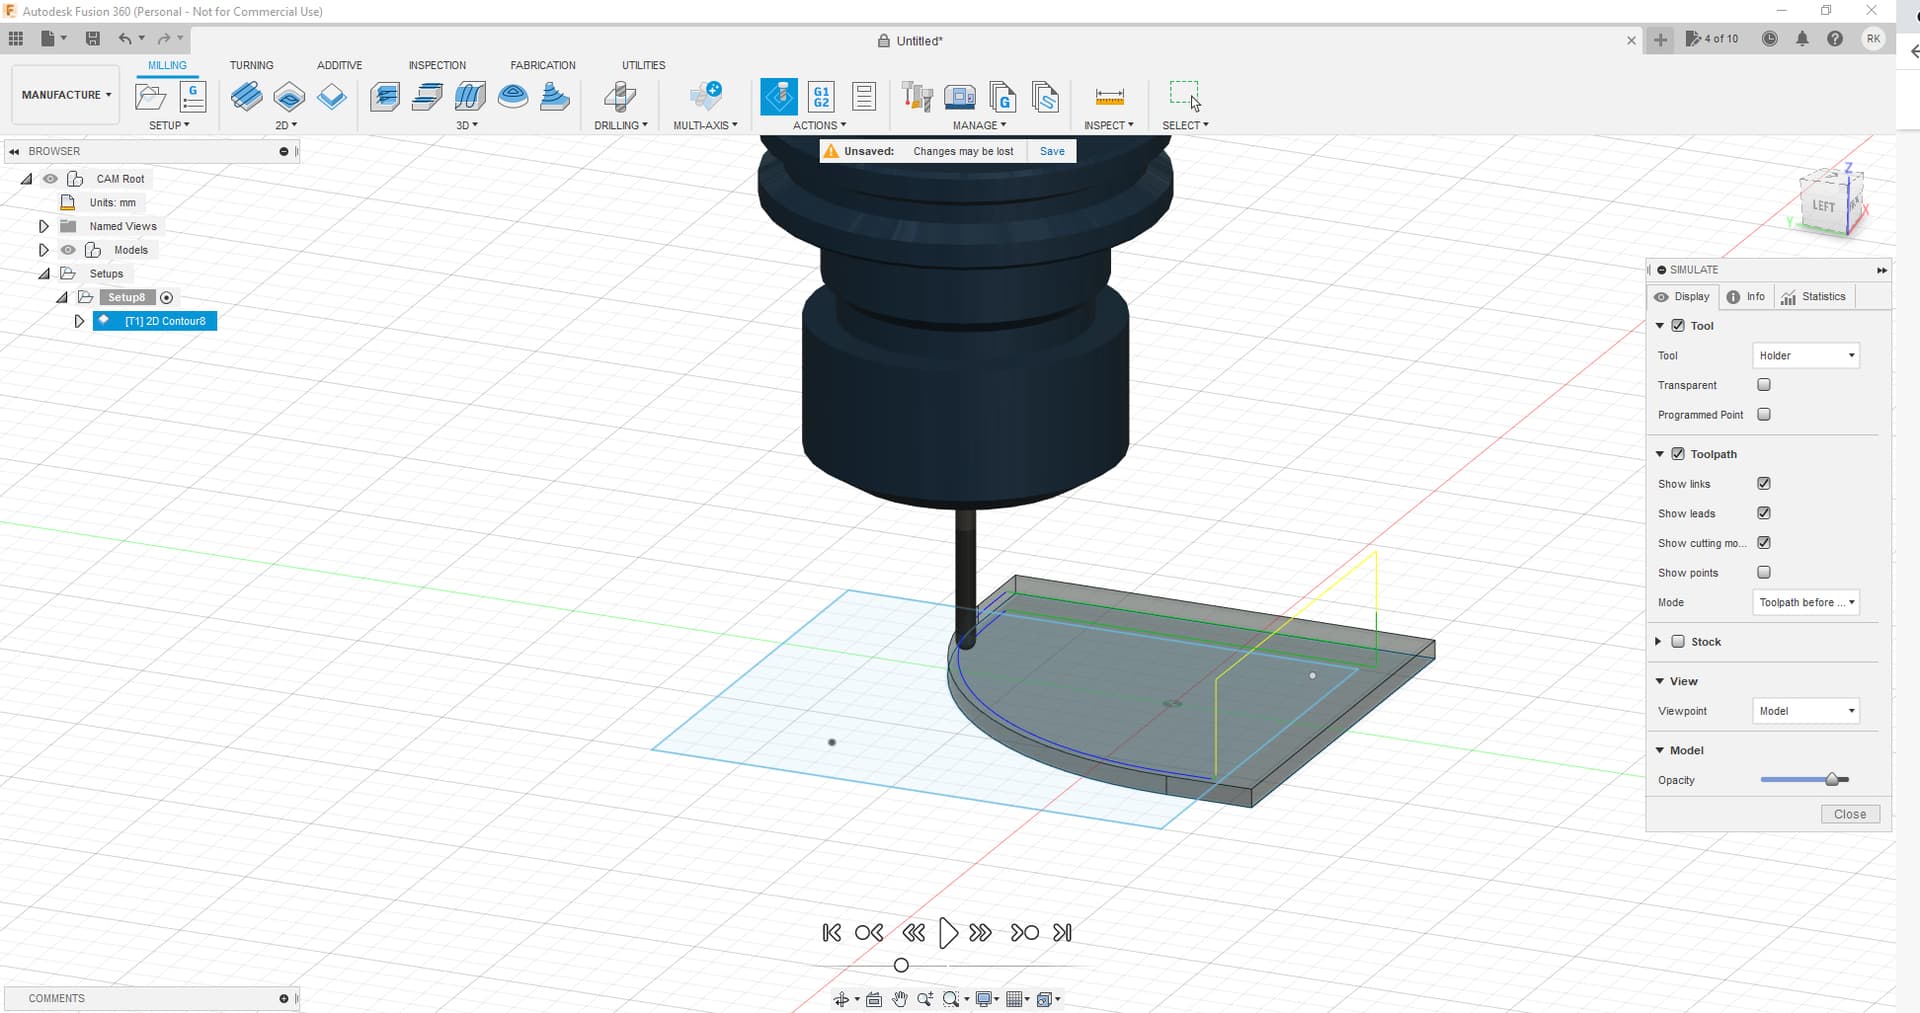Click Save in the unsaved warning
The image size is (1920, 1013).
pos(1051,151)
